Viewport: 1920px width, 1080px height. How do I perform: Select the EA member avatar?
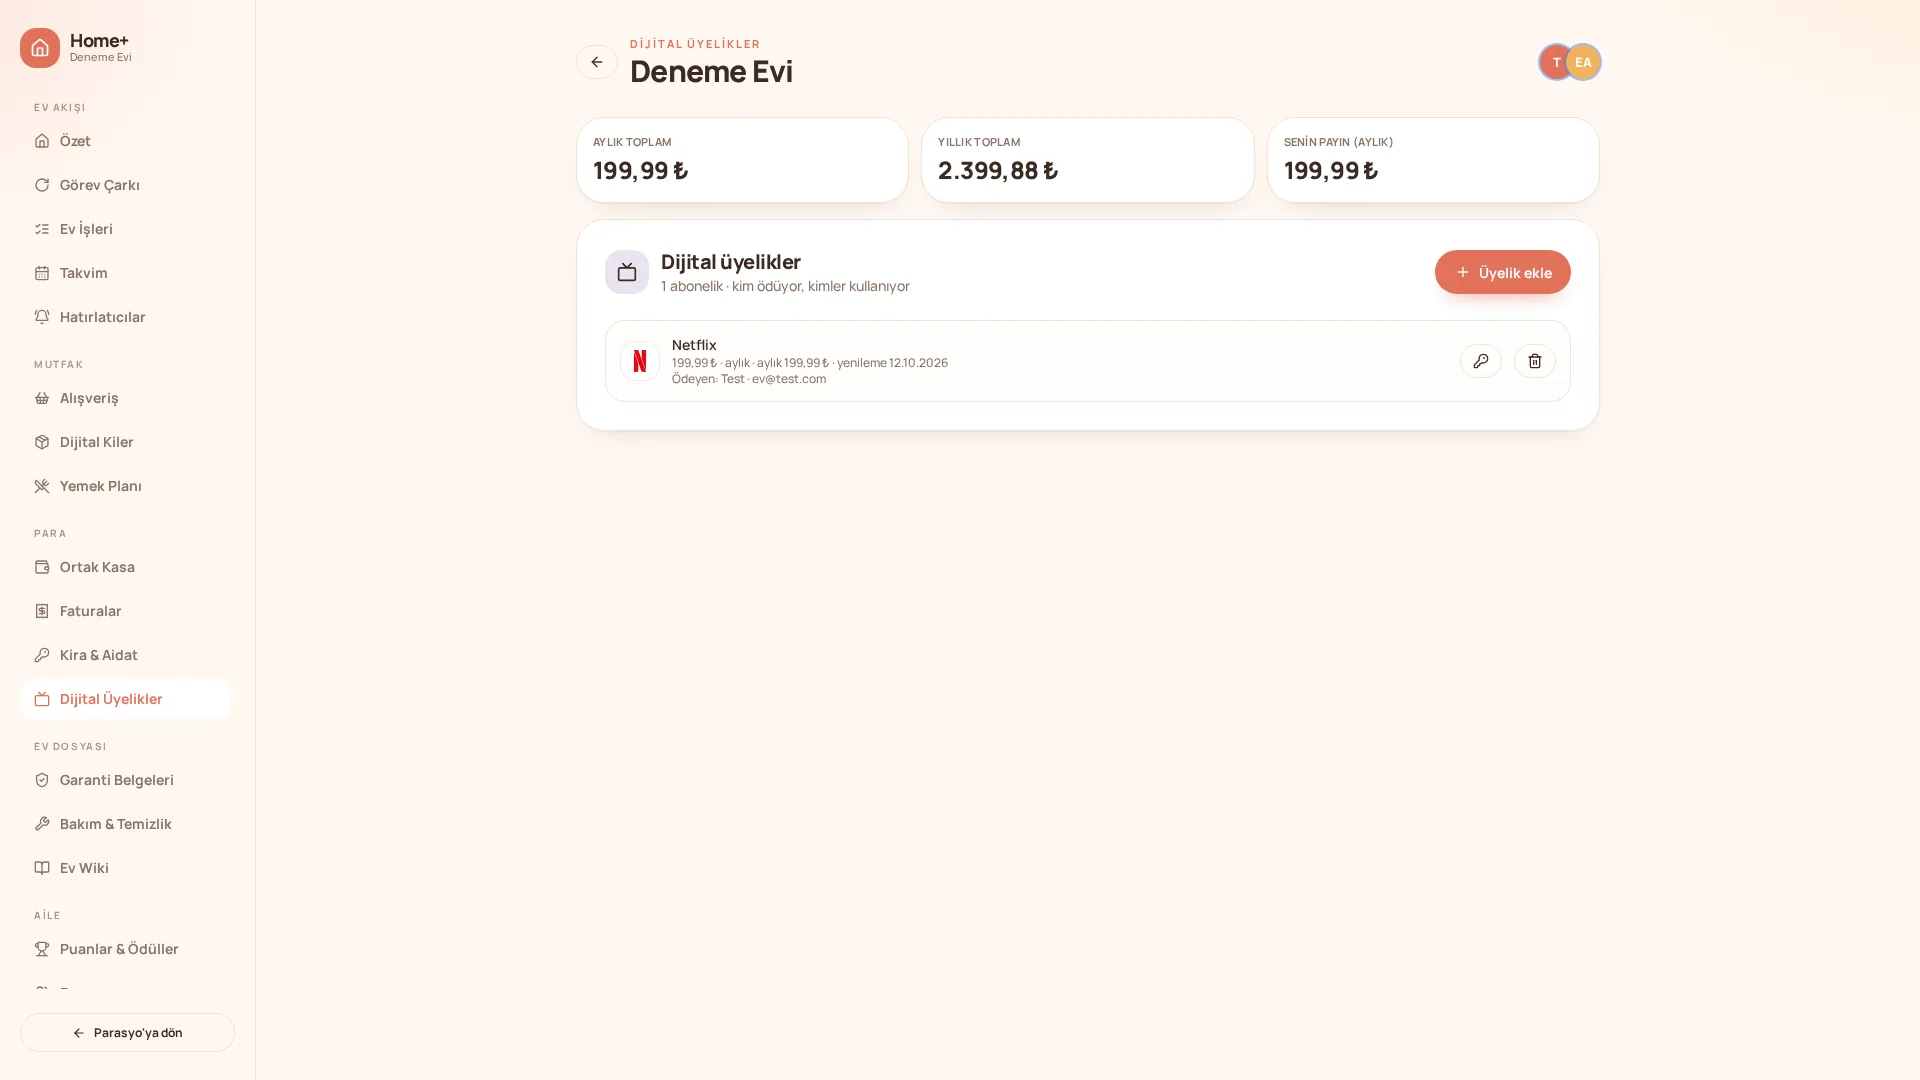1583,62
